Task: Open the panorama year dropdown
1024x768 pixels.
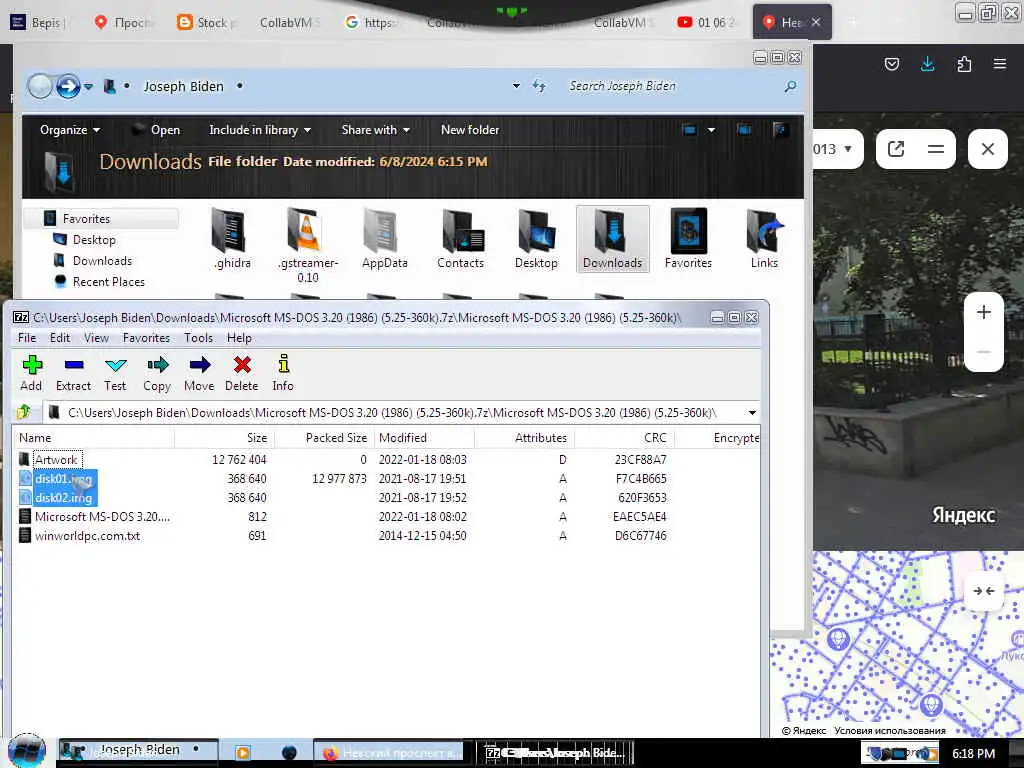Action: tap(835, 149)
